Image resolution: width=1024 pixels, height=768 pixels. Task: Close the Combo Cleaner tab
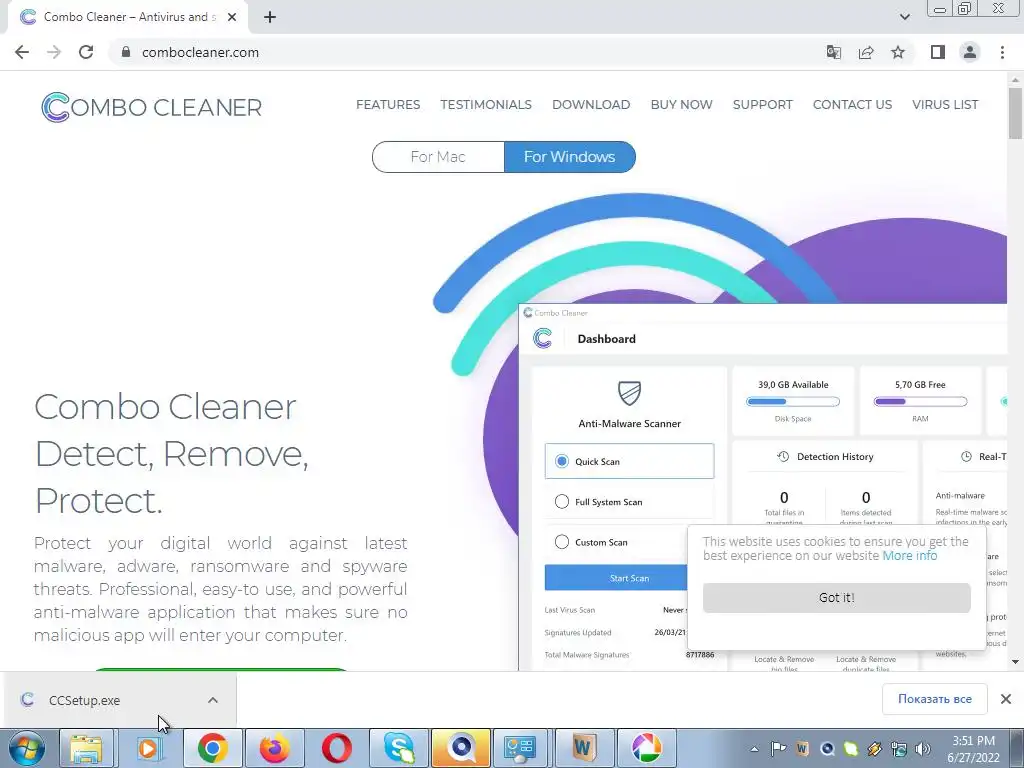tap(232, 17)
